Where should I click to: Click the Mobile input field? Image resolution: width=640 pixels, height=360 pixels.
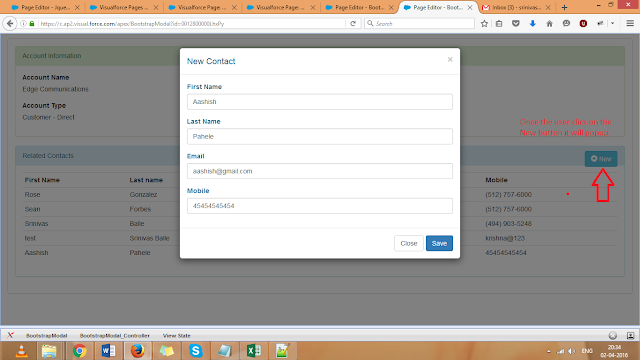(320, 206)
